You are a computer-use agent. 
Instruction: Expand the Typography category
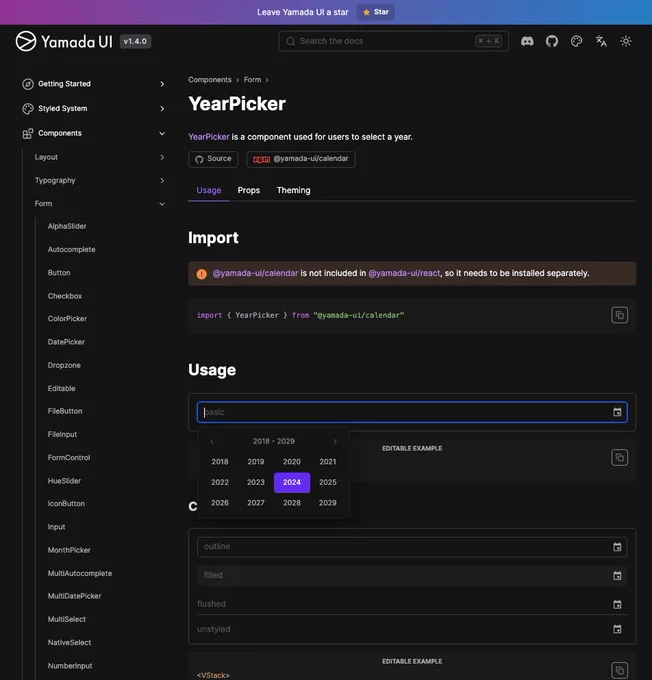click(162, 180)
